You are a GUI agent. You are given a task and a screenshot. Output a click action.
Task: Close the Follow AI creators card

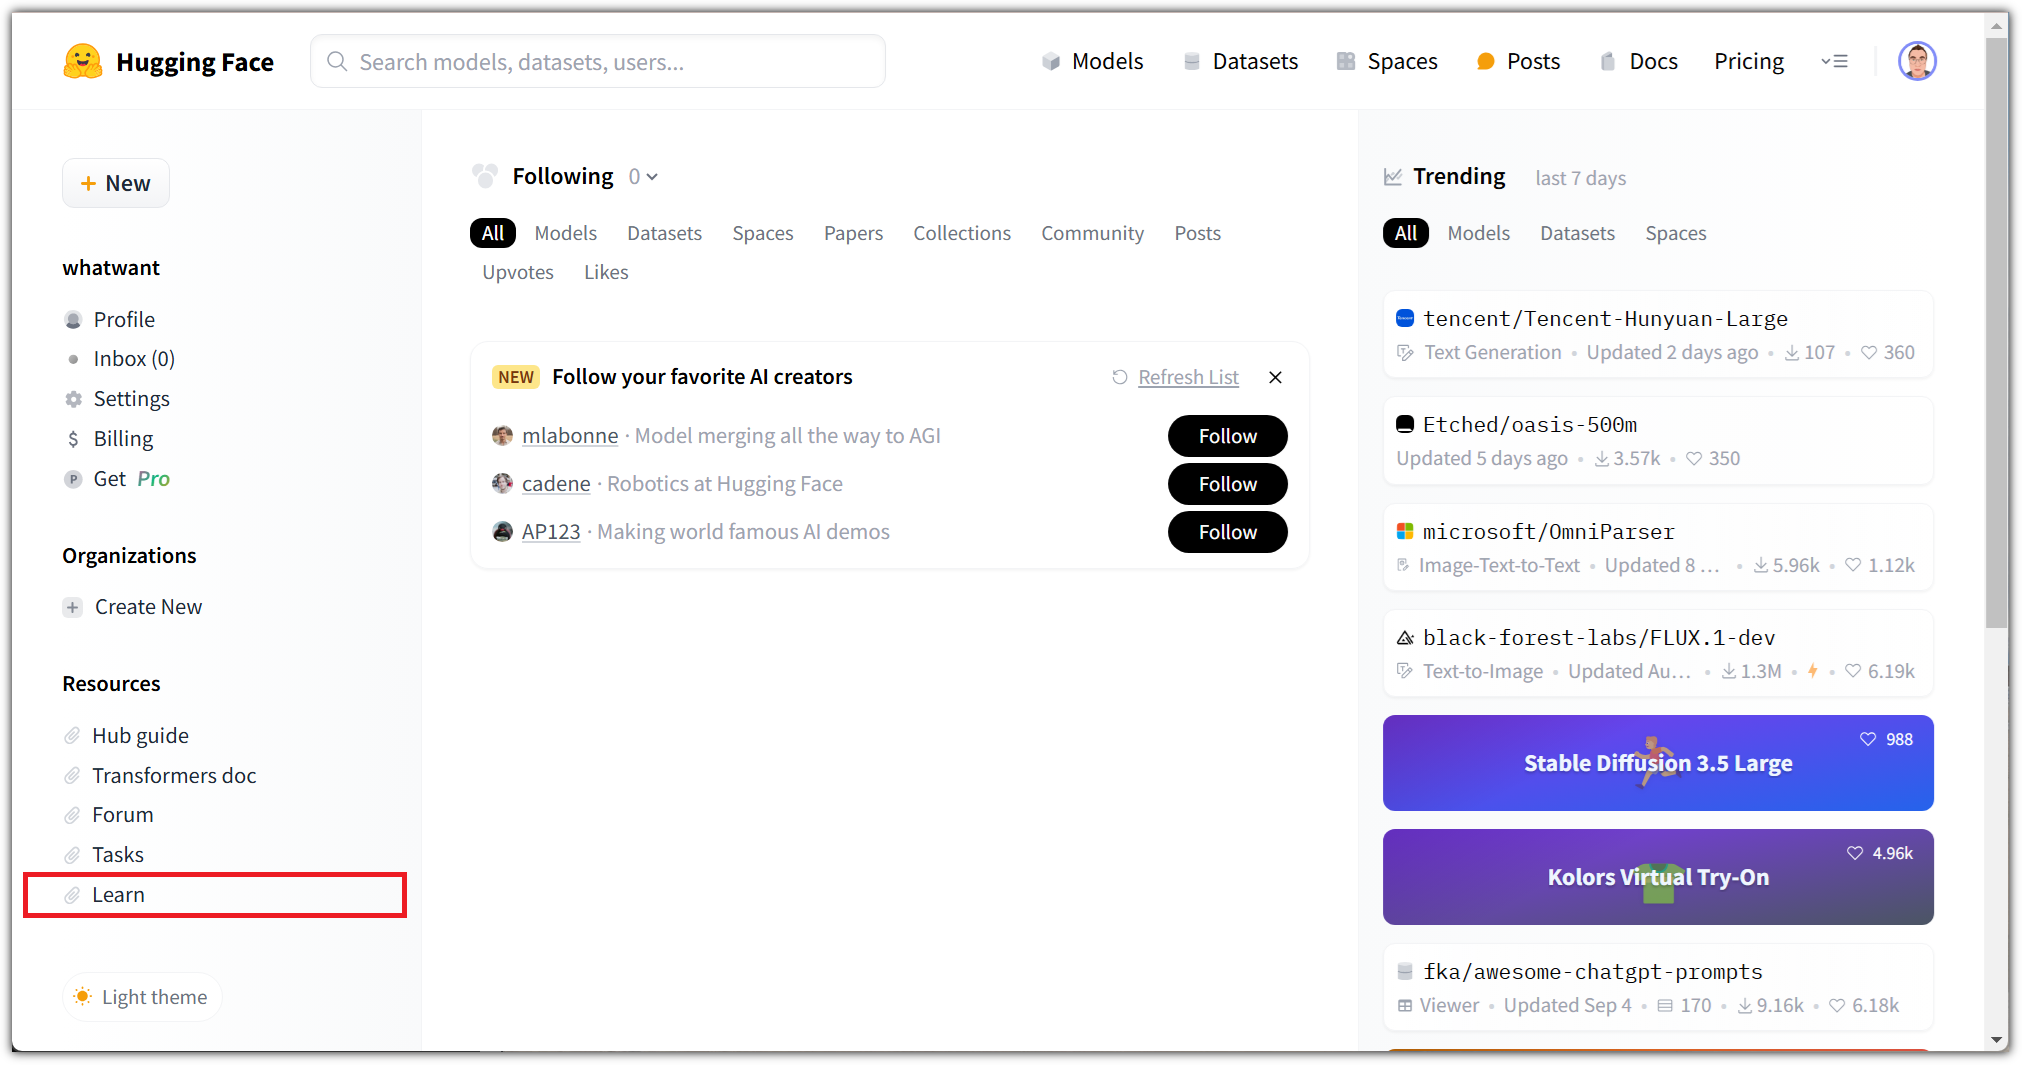point(1275,377)
